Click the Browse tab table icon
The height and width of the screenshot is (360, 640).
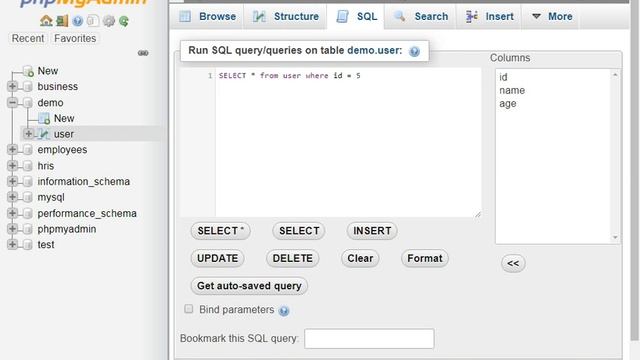point(185,16)
